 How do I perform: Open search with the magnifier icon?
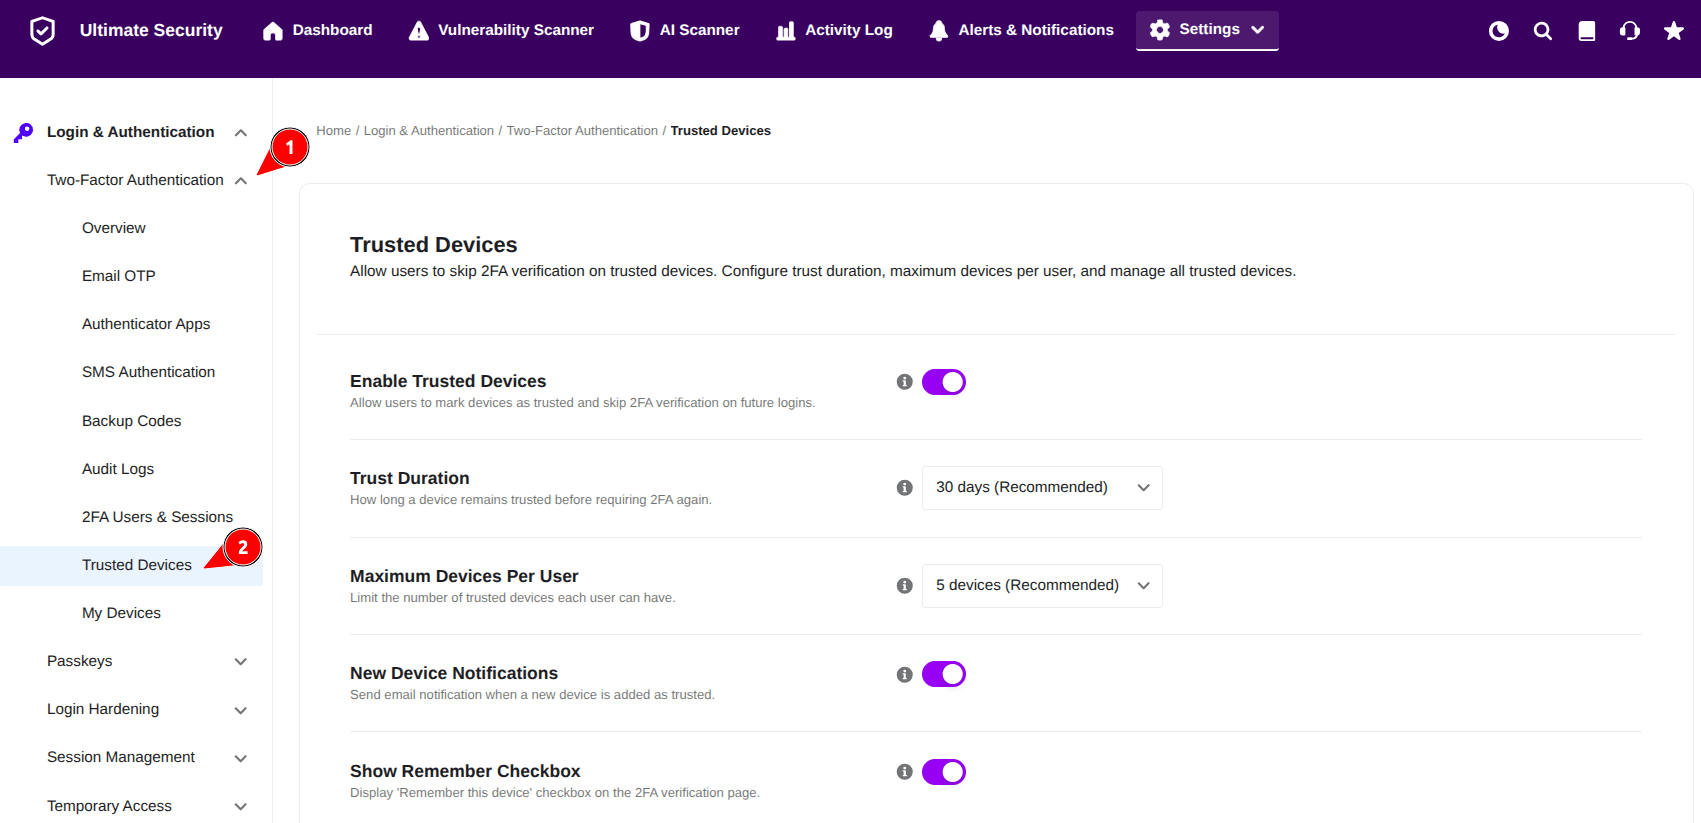tap(1543, 31)
